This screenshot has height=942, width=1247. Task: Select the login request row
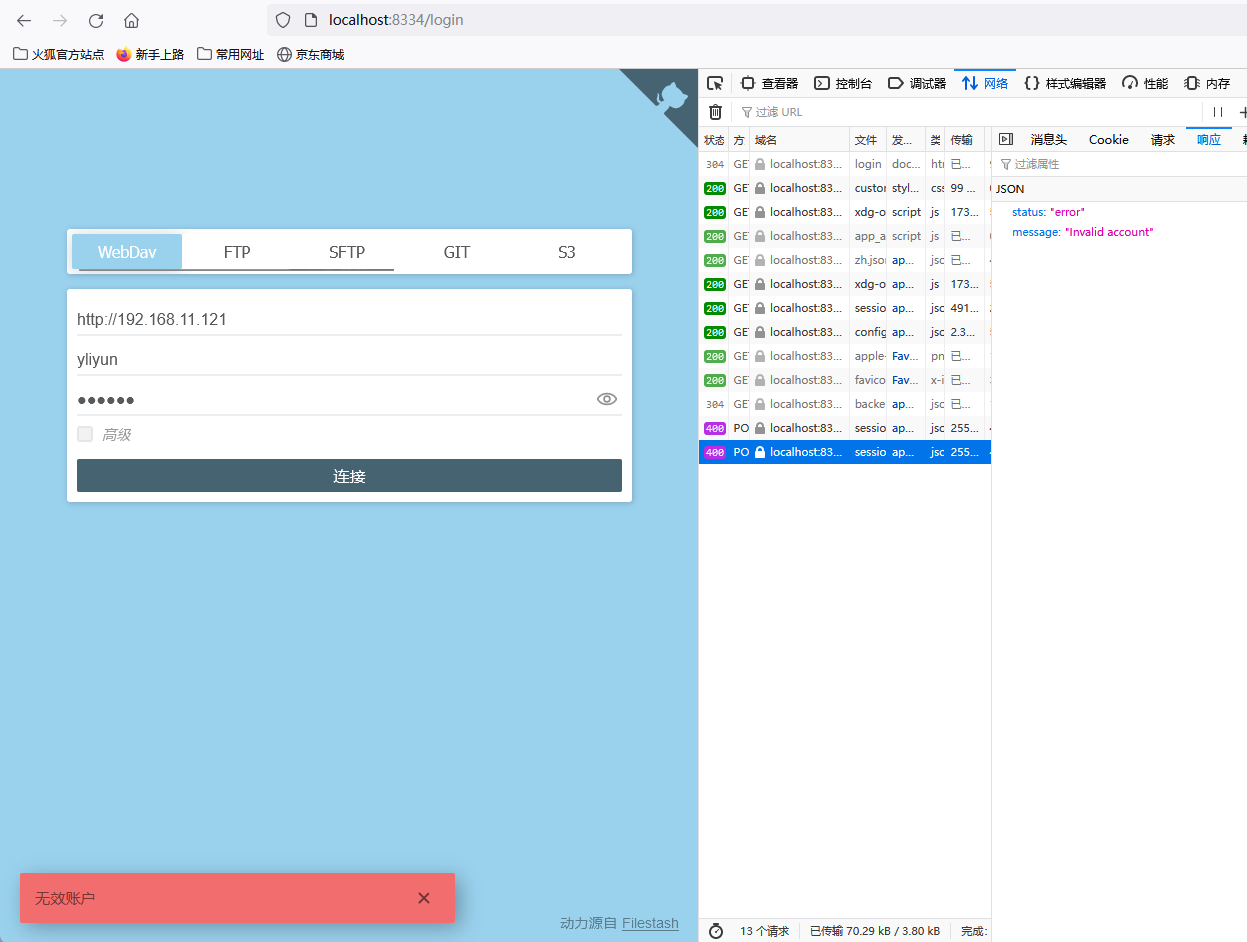(845, 164)
